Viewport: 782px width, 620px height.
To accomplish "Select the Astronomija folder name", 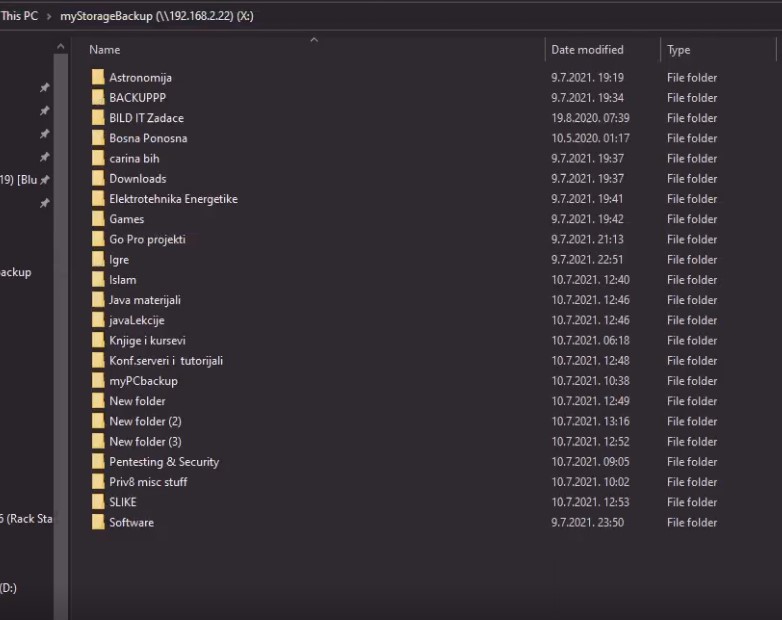I will (140, 78).
